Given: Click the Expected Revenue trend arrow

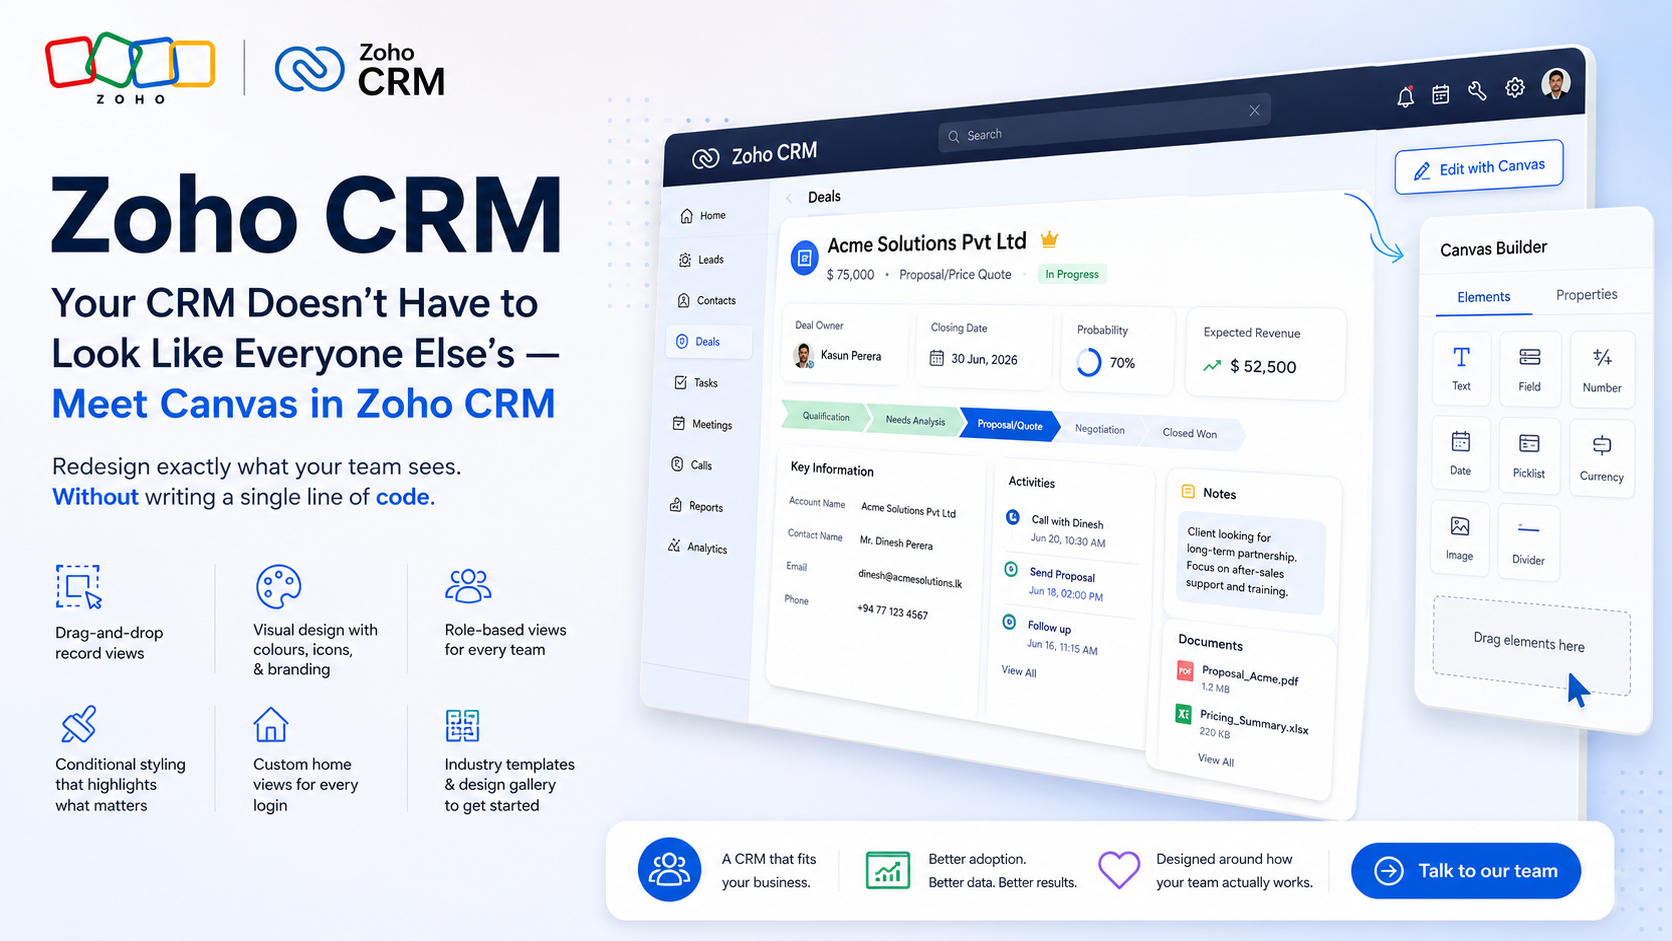Looking at the screenshot, I should pyautogui.click(x=1212, y=366).
